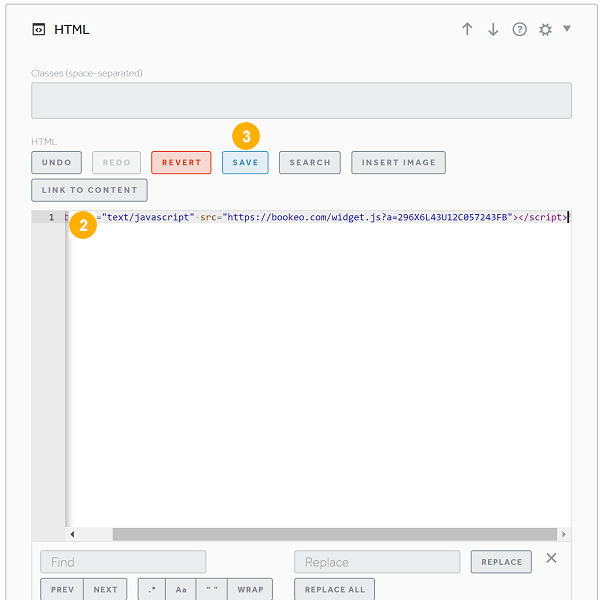600x600 pixels.
Task: Click line number 1 in gutter
Action: point(51,217)
